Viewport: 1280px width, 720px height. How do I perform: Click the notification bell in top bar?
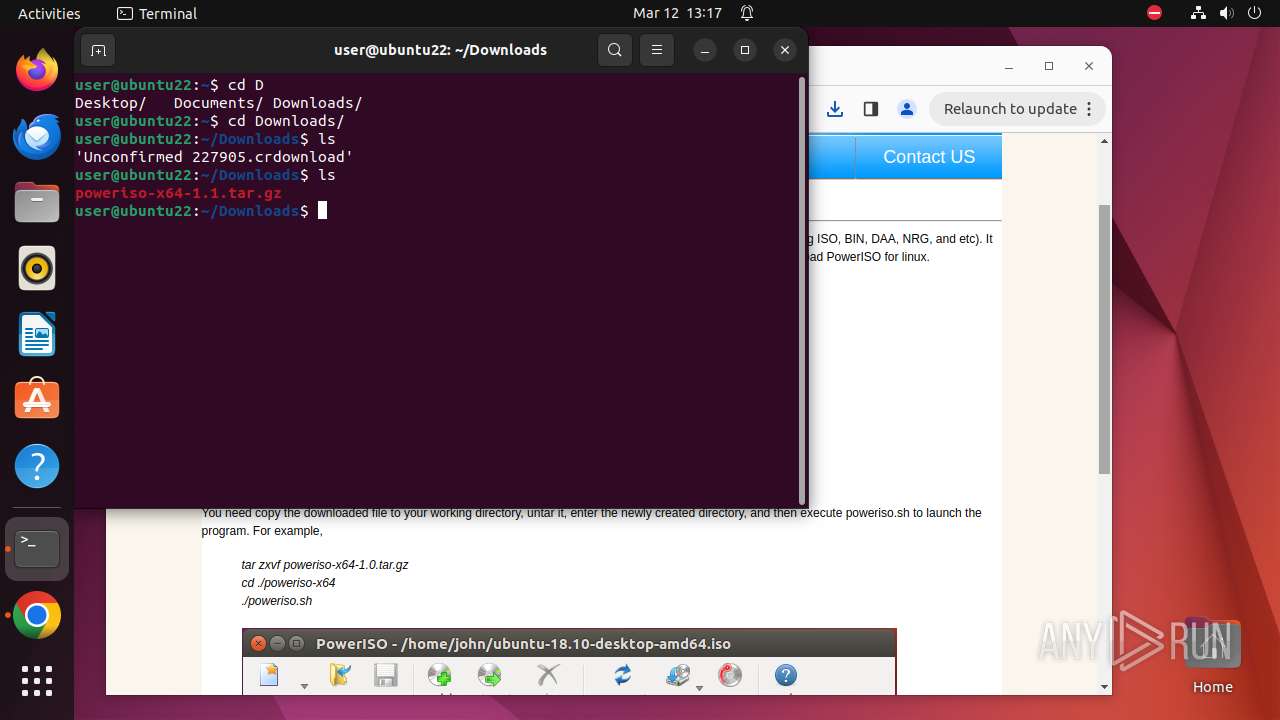[747, 13]
